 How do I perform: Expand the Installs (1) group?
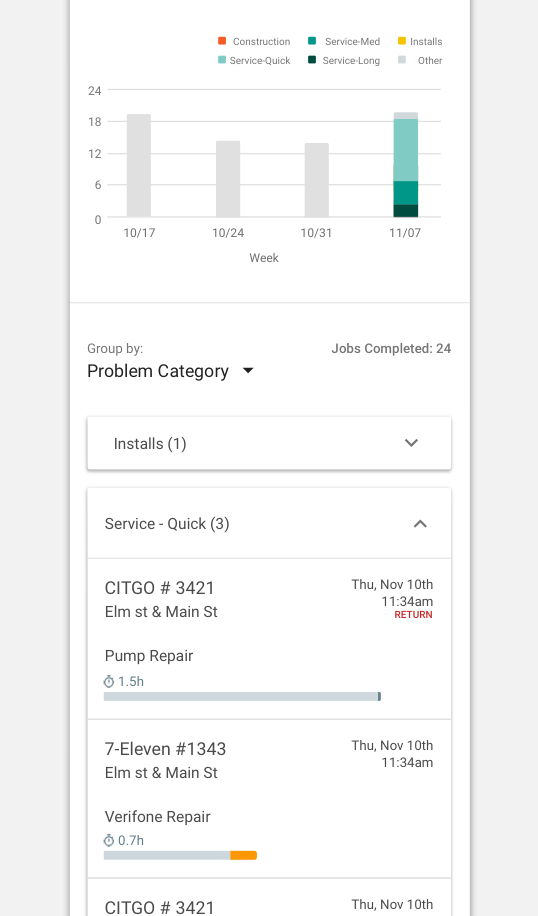pos(269,443)
